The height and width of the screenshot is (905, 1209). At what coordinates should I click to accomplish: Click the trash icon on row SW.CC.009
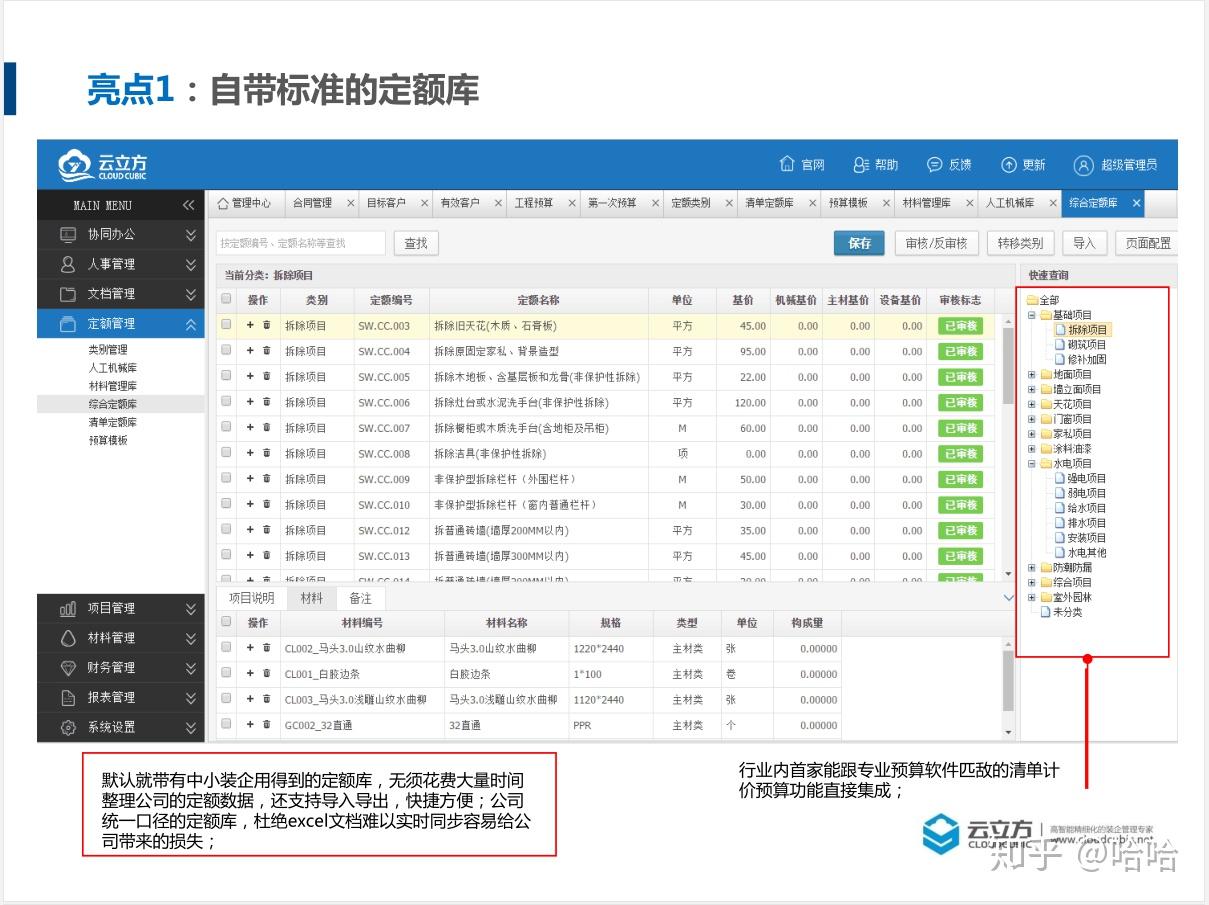click(x=267, y=479)
